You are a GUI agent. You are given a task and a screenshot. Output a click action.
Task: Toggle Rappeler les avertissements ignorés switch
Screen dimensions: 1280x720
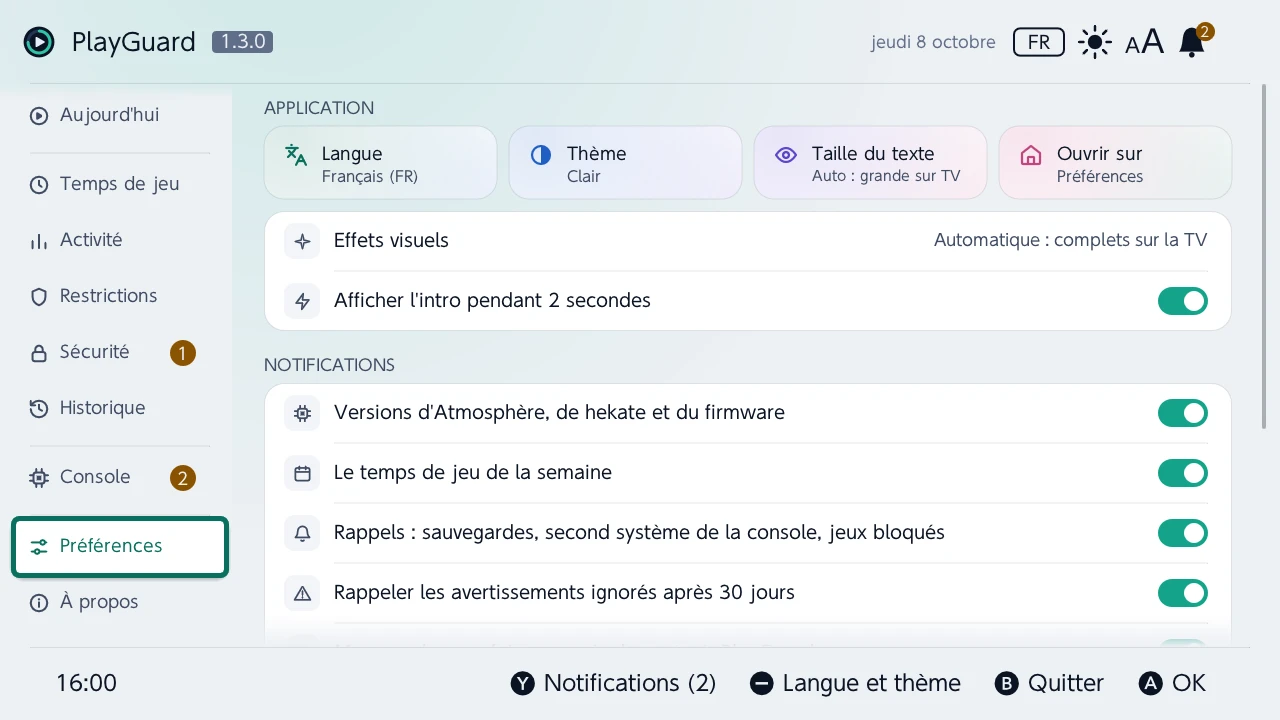pyautogui.click(x=1183, y=593)
